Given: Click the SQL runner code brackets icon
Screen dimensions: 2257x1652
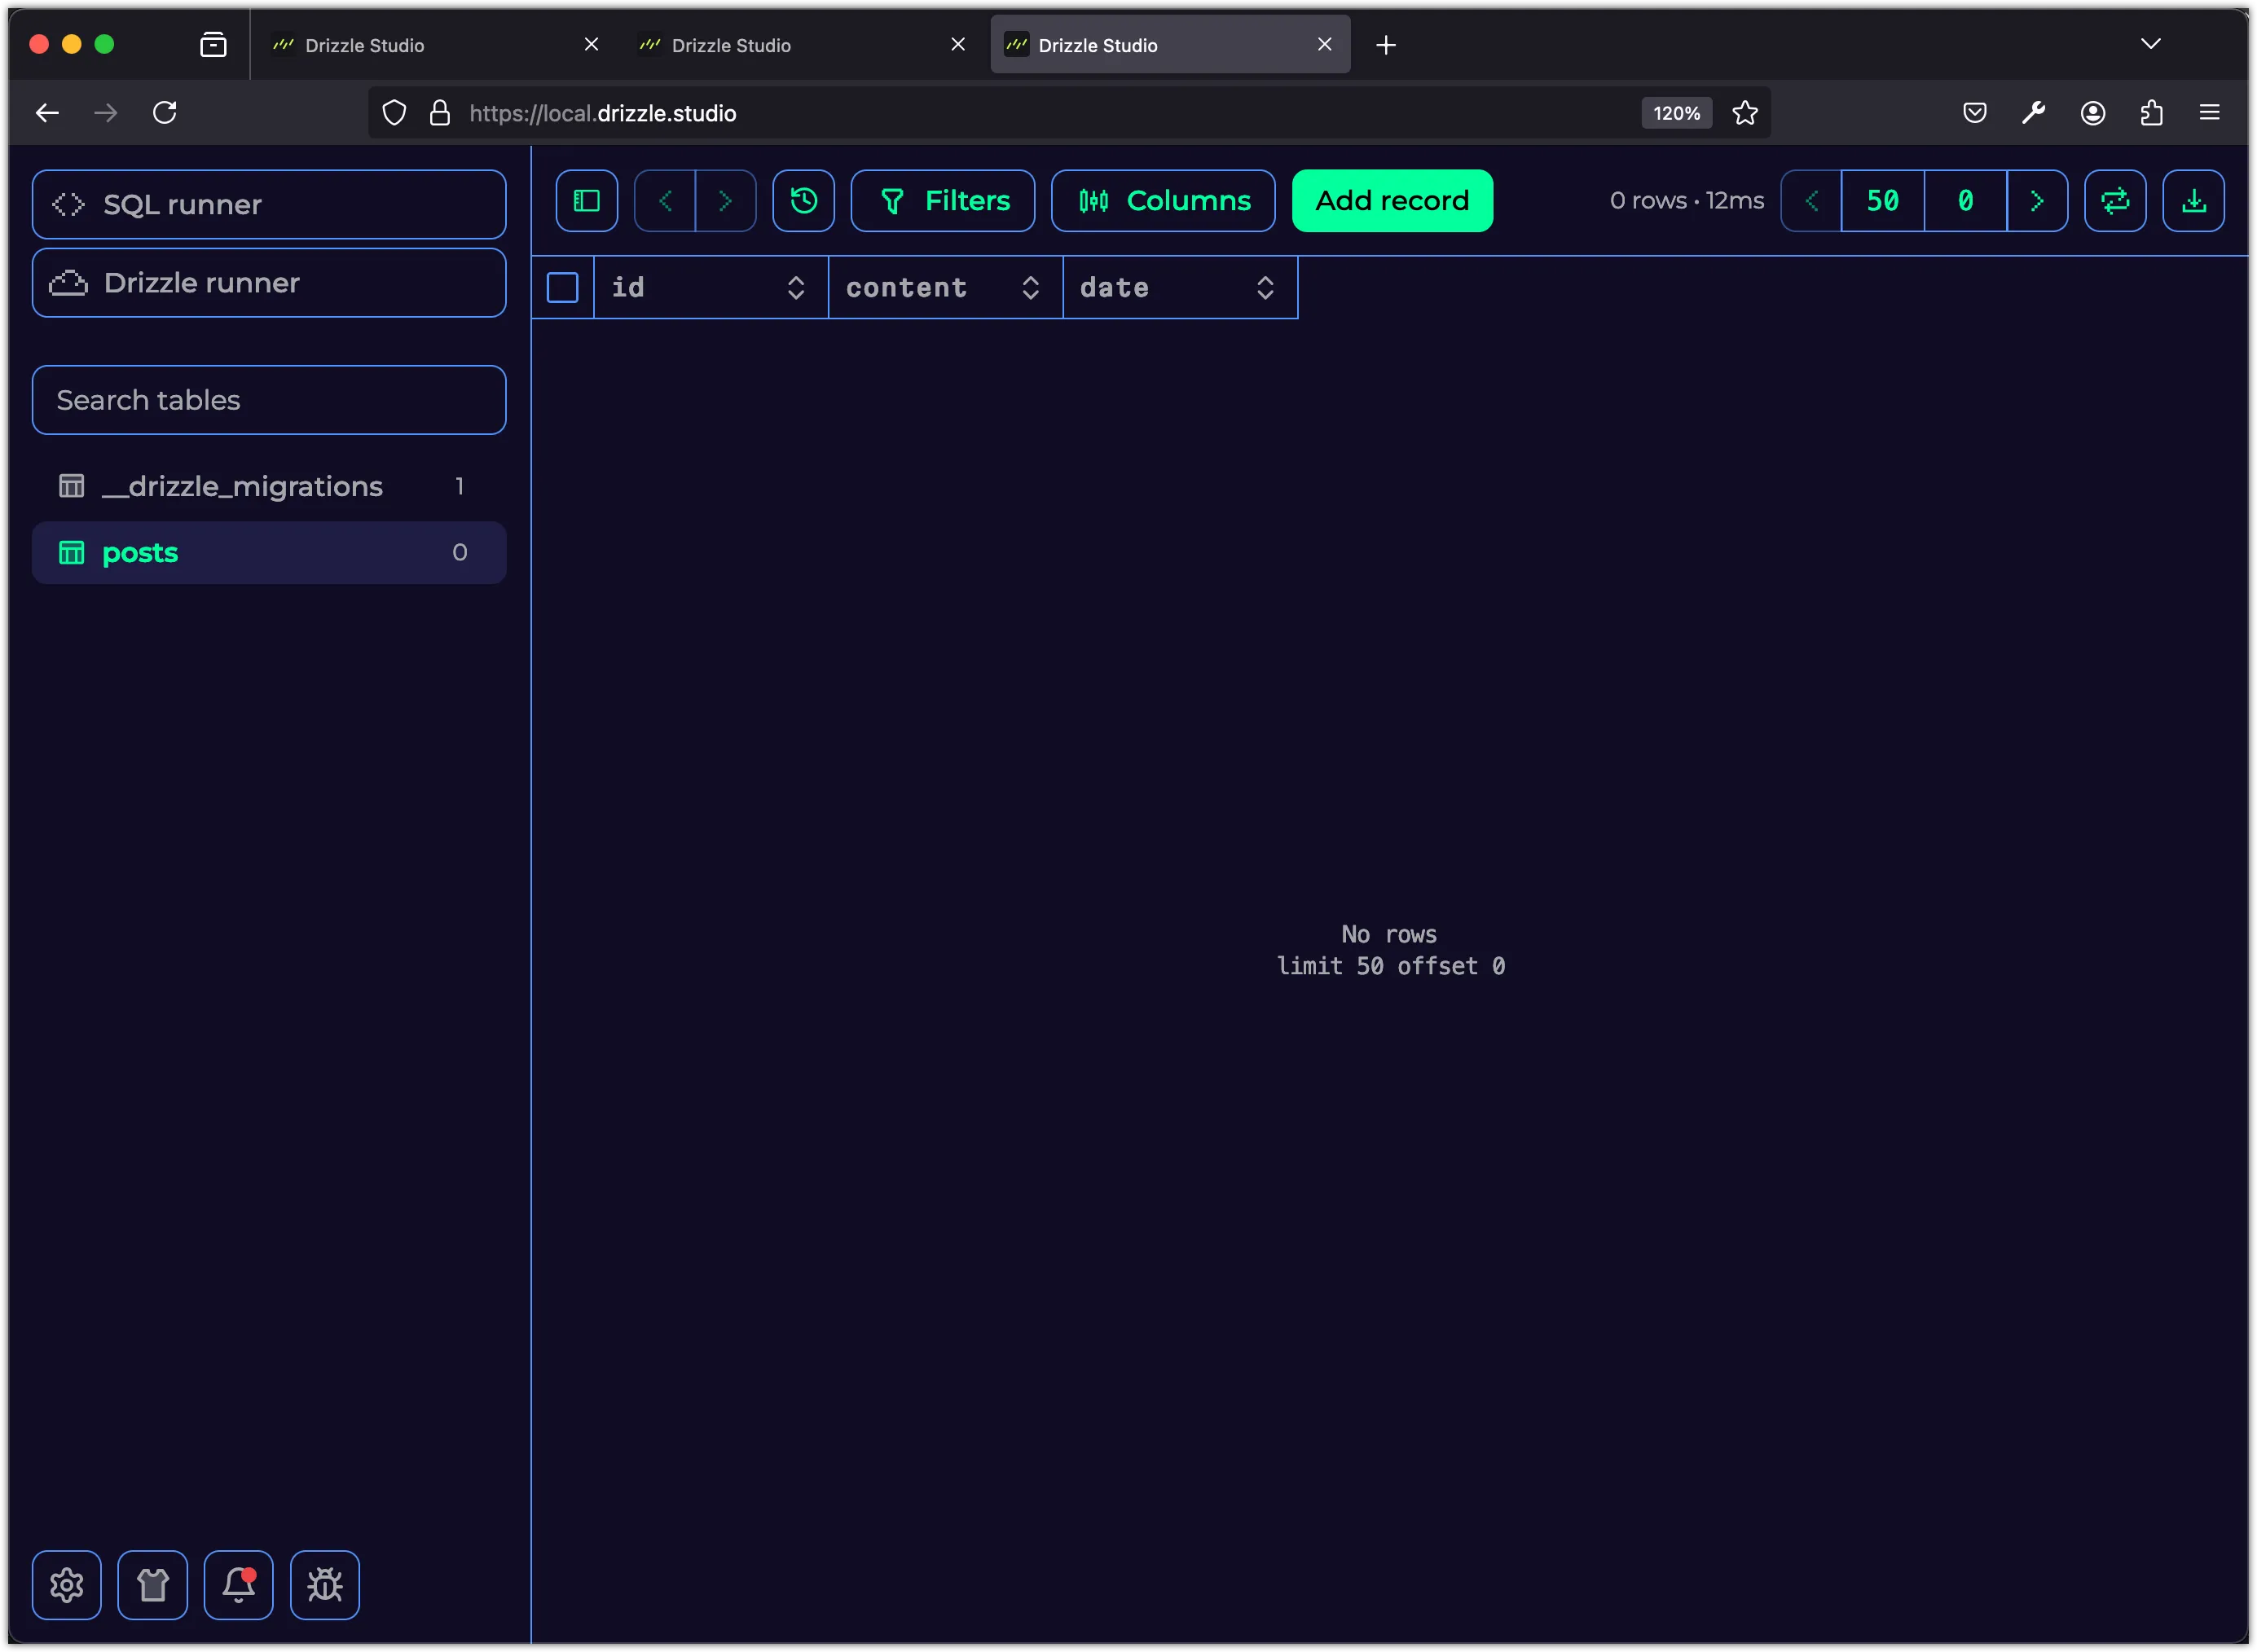Looking at the screenshot, I should 68,204.
